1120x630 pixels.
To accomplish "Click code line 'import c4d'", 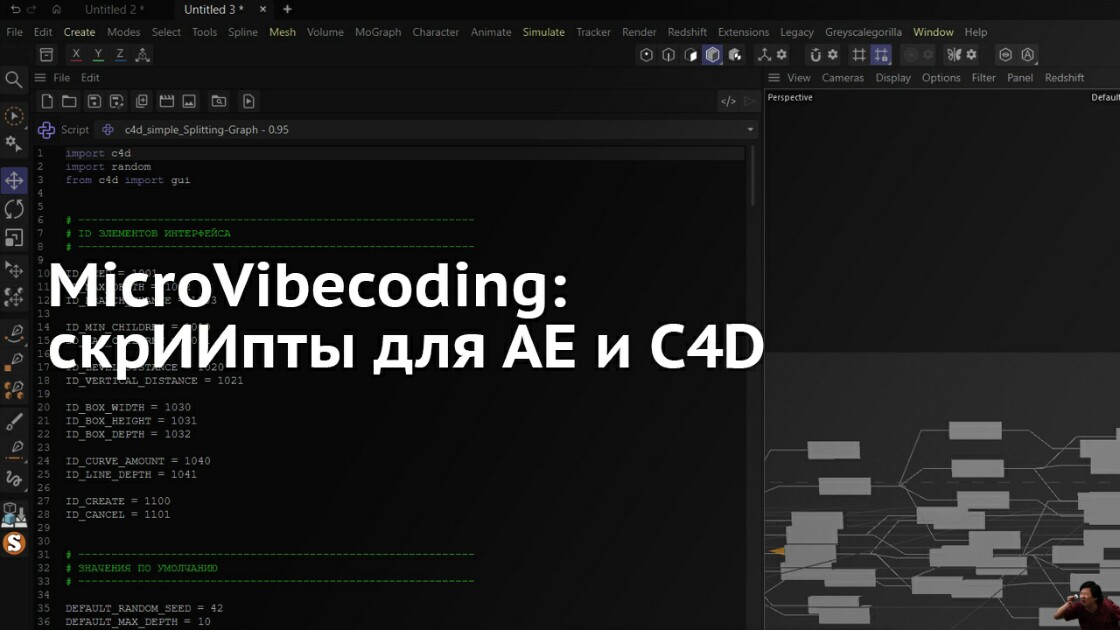I will click(98, 153).
